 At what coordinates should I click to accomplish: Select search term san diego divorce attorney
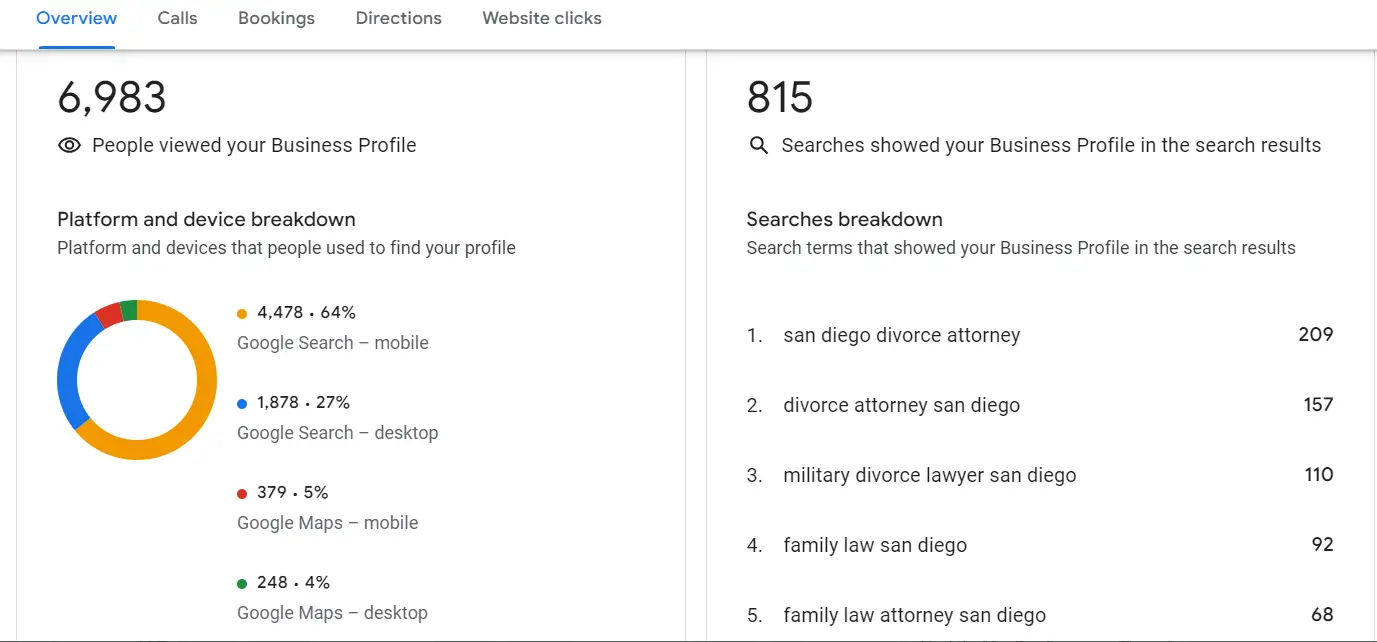901,335
